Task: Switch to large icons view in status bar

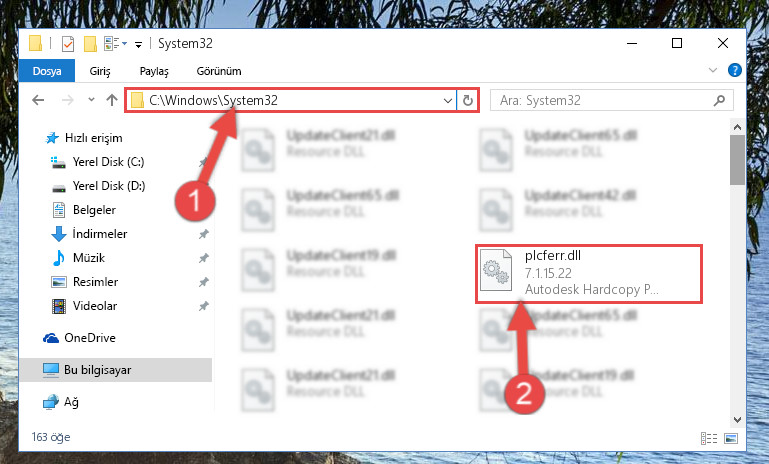Action: (x=731, y=438)
